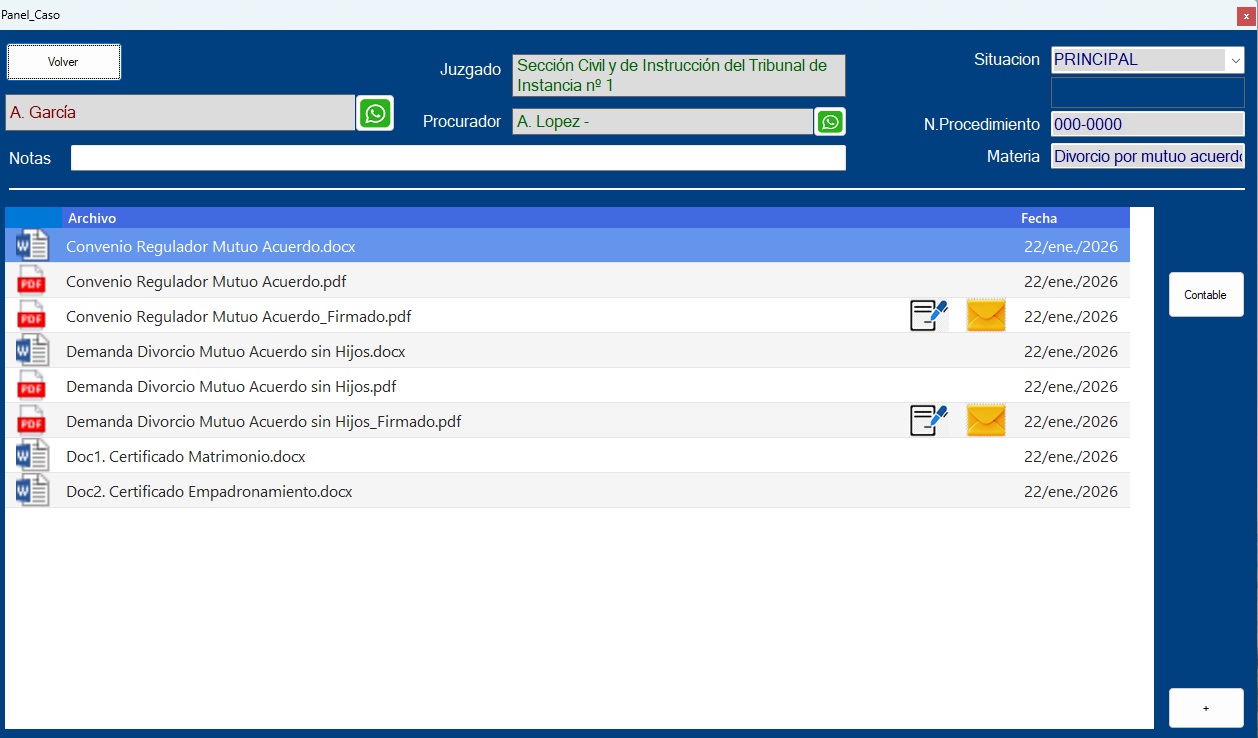Image resolution: width=1258 pixels, height=738 pixels.
Task: Click the plus button to add file
Action: point(1205,708)
